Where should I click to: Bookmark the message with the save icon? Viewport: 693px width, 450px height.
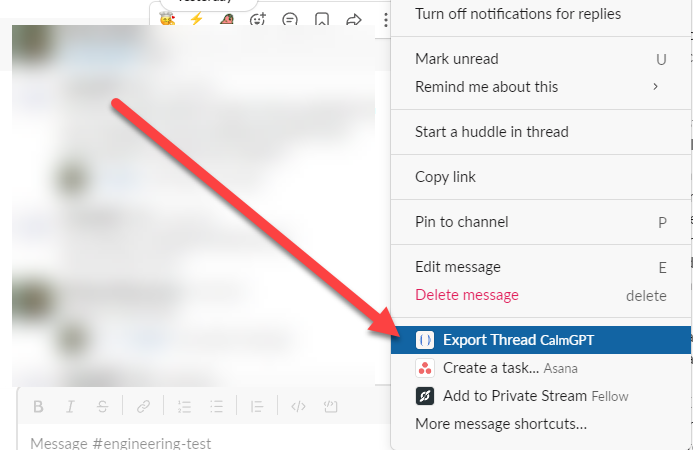tap(322, 19)
